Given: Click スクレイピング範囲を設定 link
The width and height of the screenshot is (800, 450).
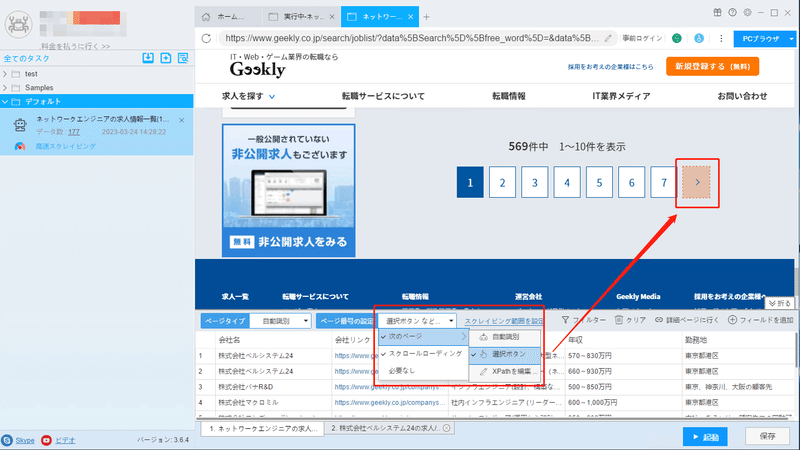Looking at the screenshot, I should click(504, 321).
